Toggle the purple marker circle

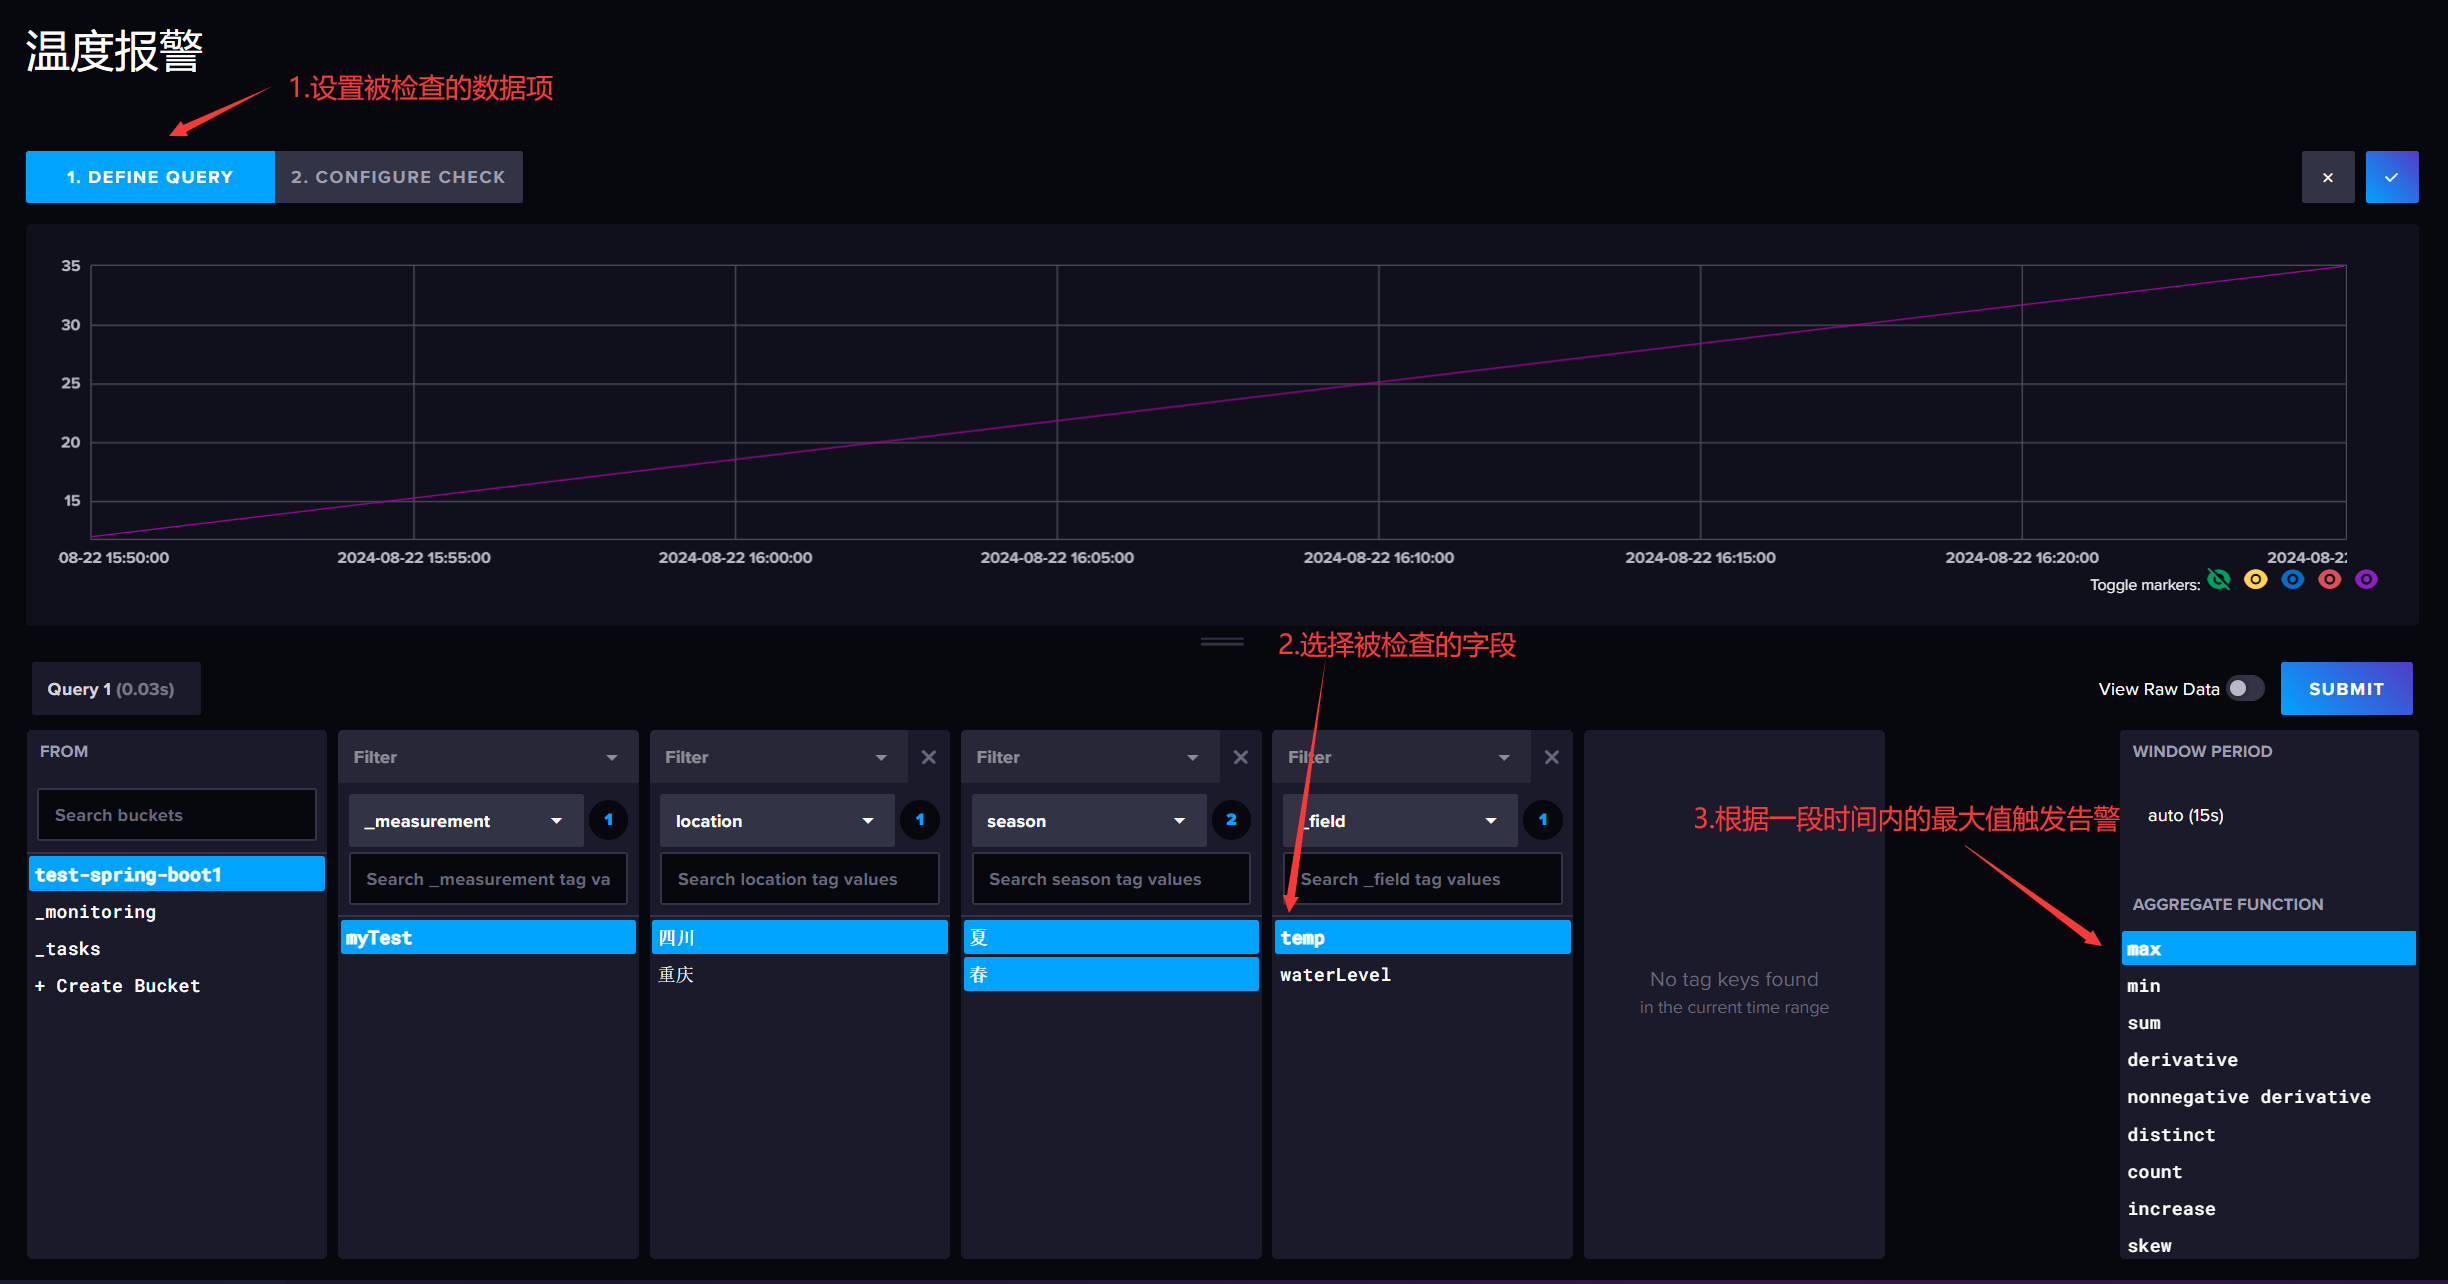(2366, 580)
